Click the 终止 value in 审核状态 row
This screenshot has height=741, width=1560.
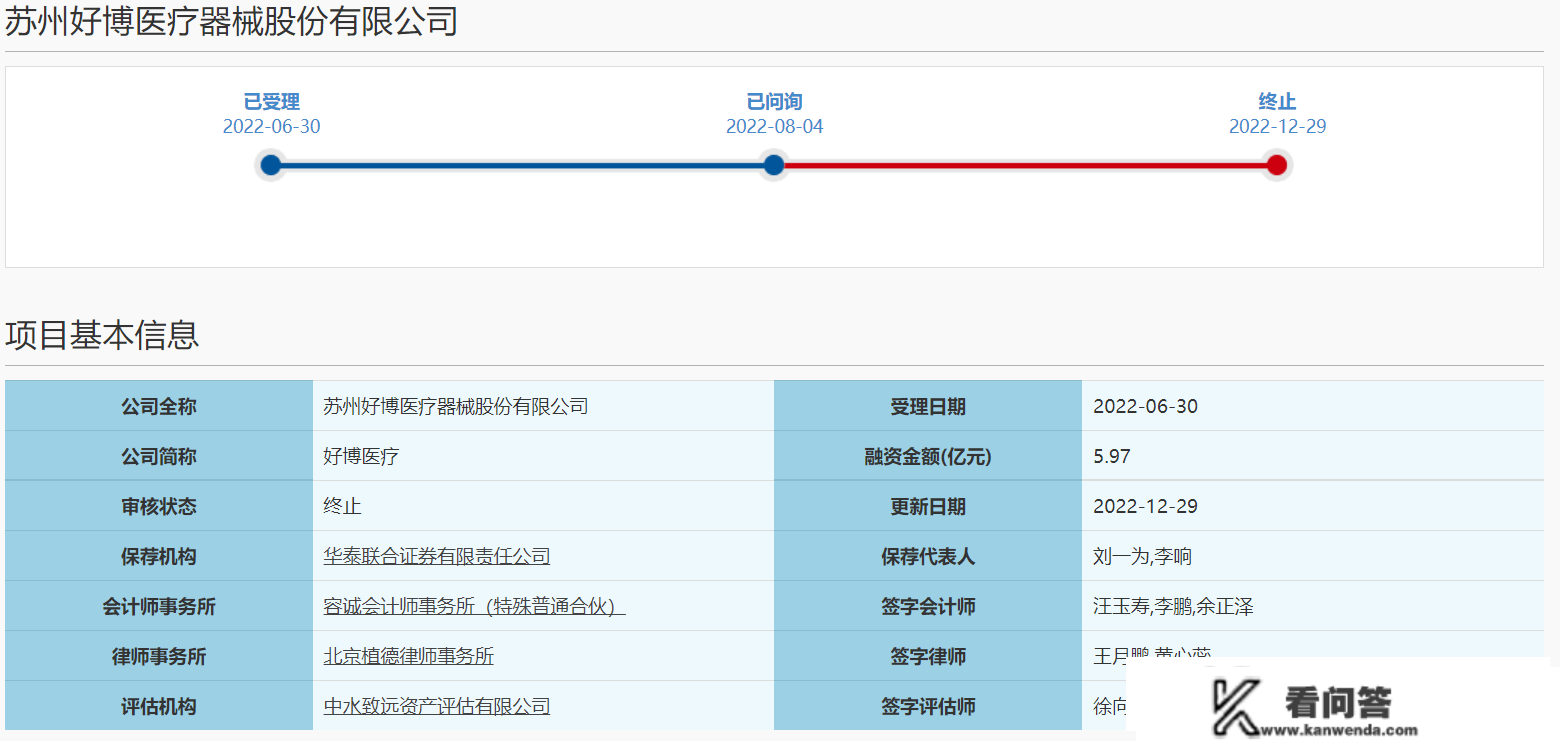tap(342, 506)
